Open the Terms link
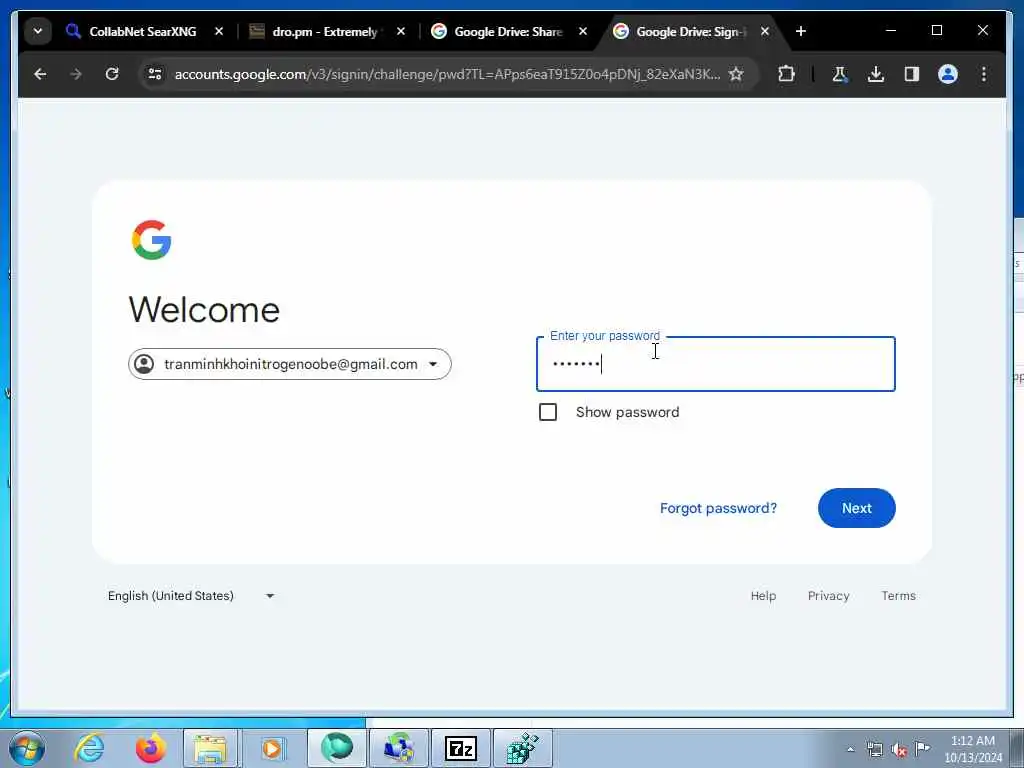The height and width of the screenshot is (768, 1024). point(899,596)
